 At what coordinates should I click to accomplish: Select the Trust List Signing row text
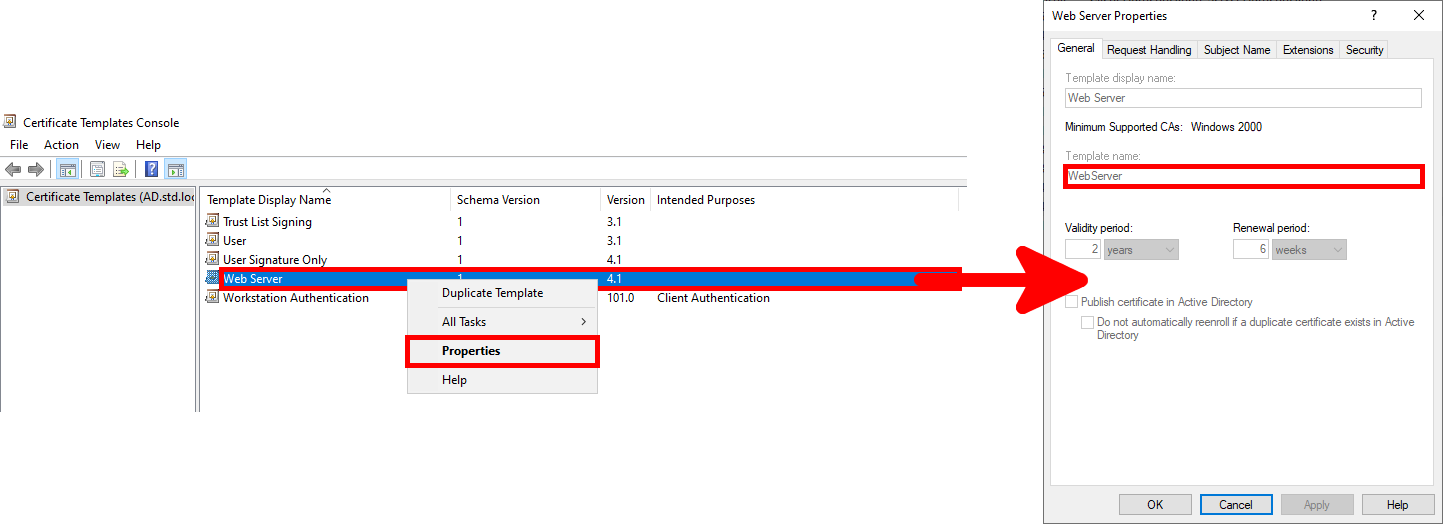click(x=267, y=222)
